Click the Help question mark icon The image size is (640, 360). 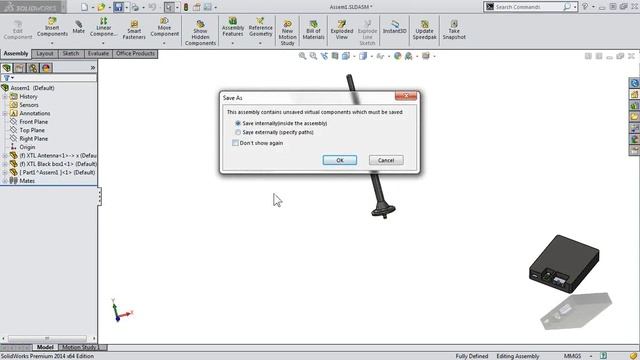585,7
